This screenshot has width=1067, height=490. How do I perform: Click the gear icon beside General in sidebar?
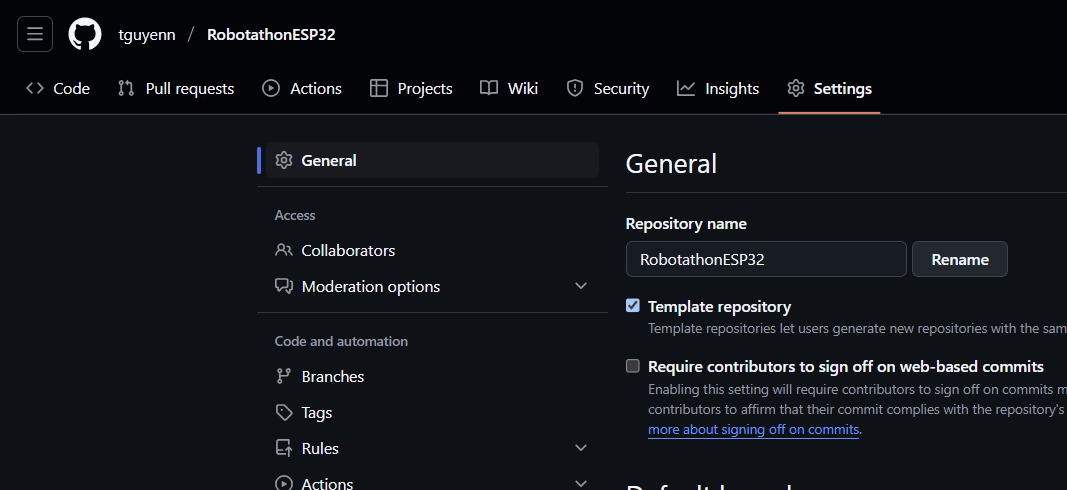point(284,160)
